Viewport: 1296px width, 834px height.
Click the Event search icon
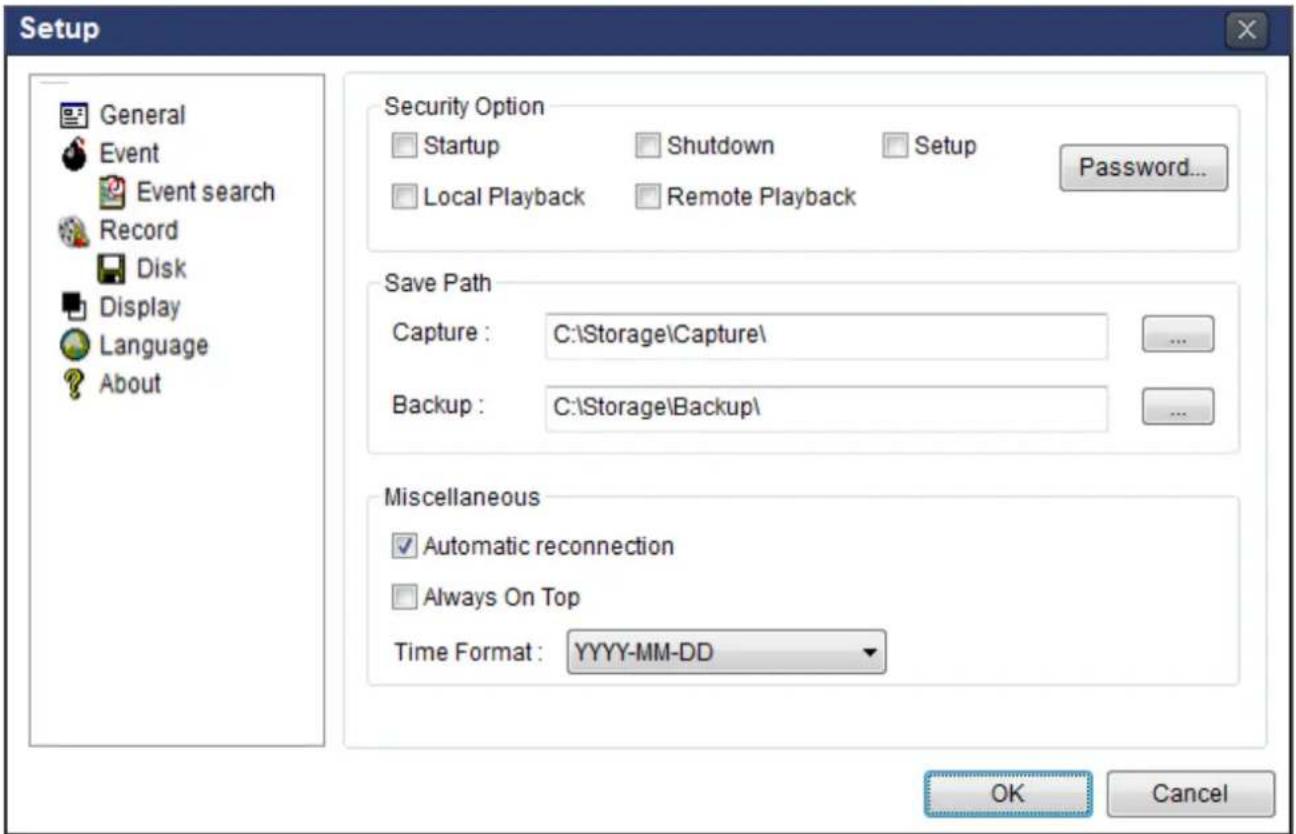[112, 192]
